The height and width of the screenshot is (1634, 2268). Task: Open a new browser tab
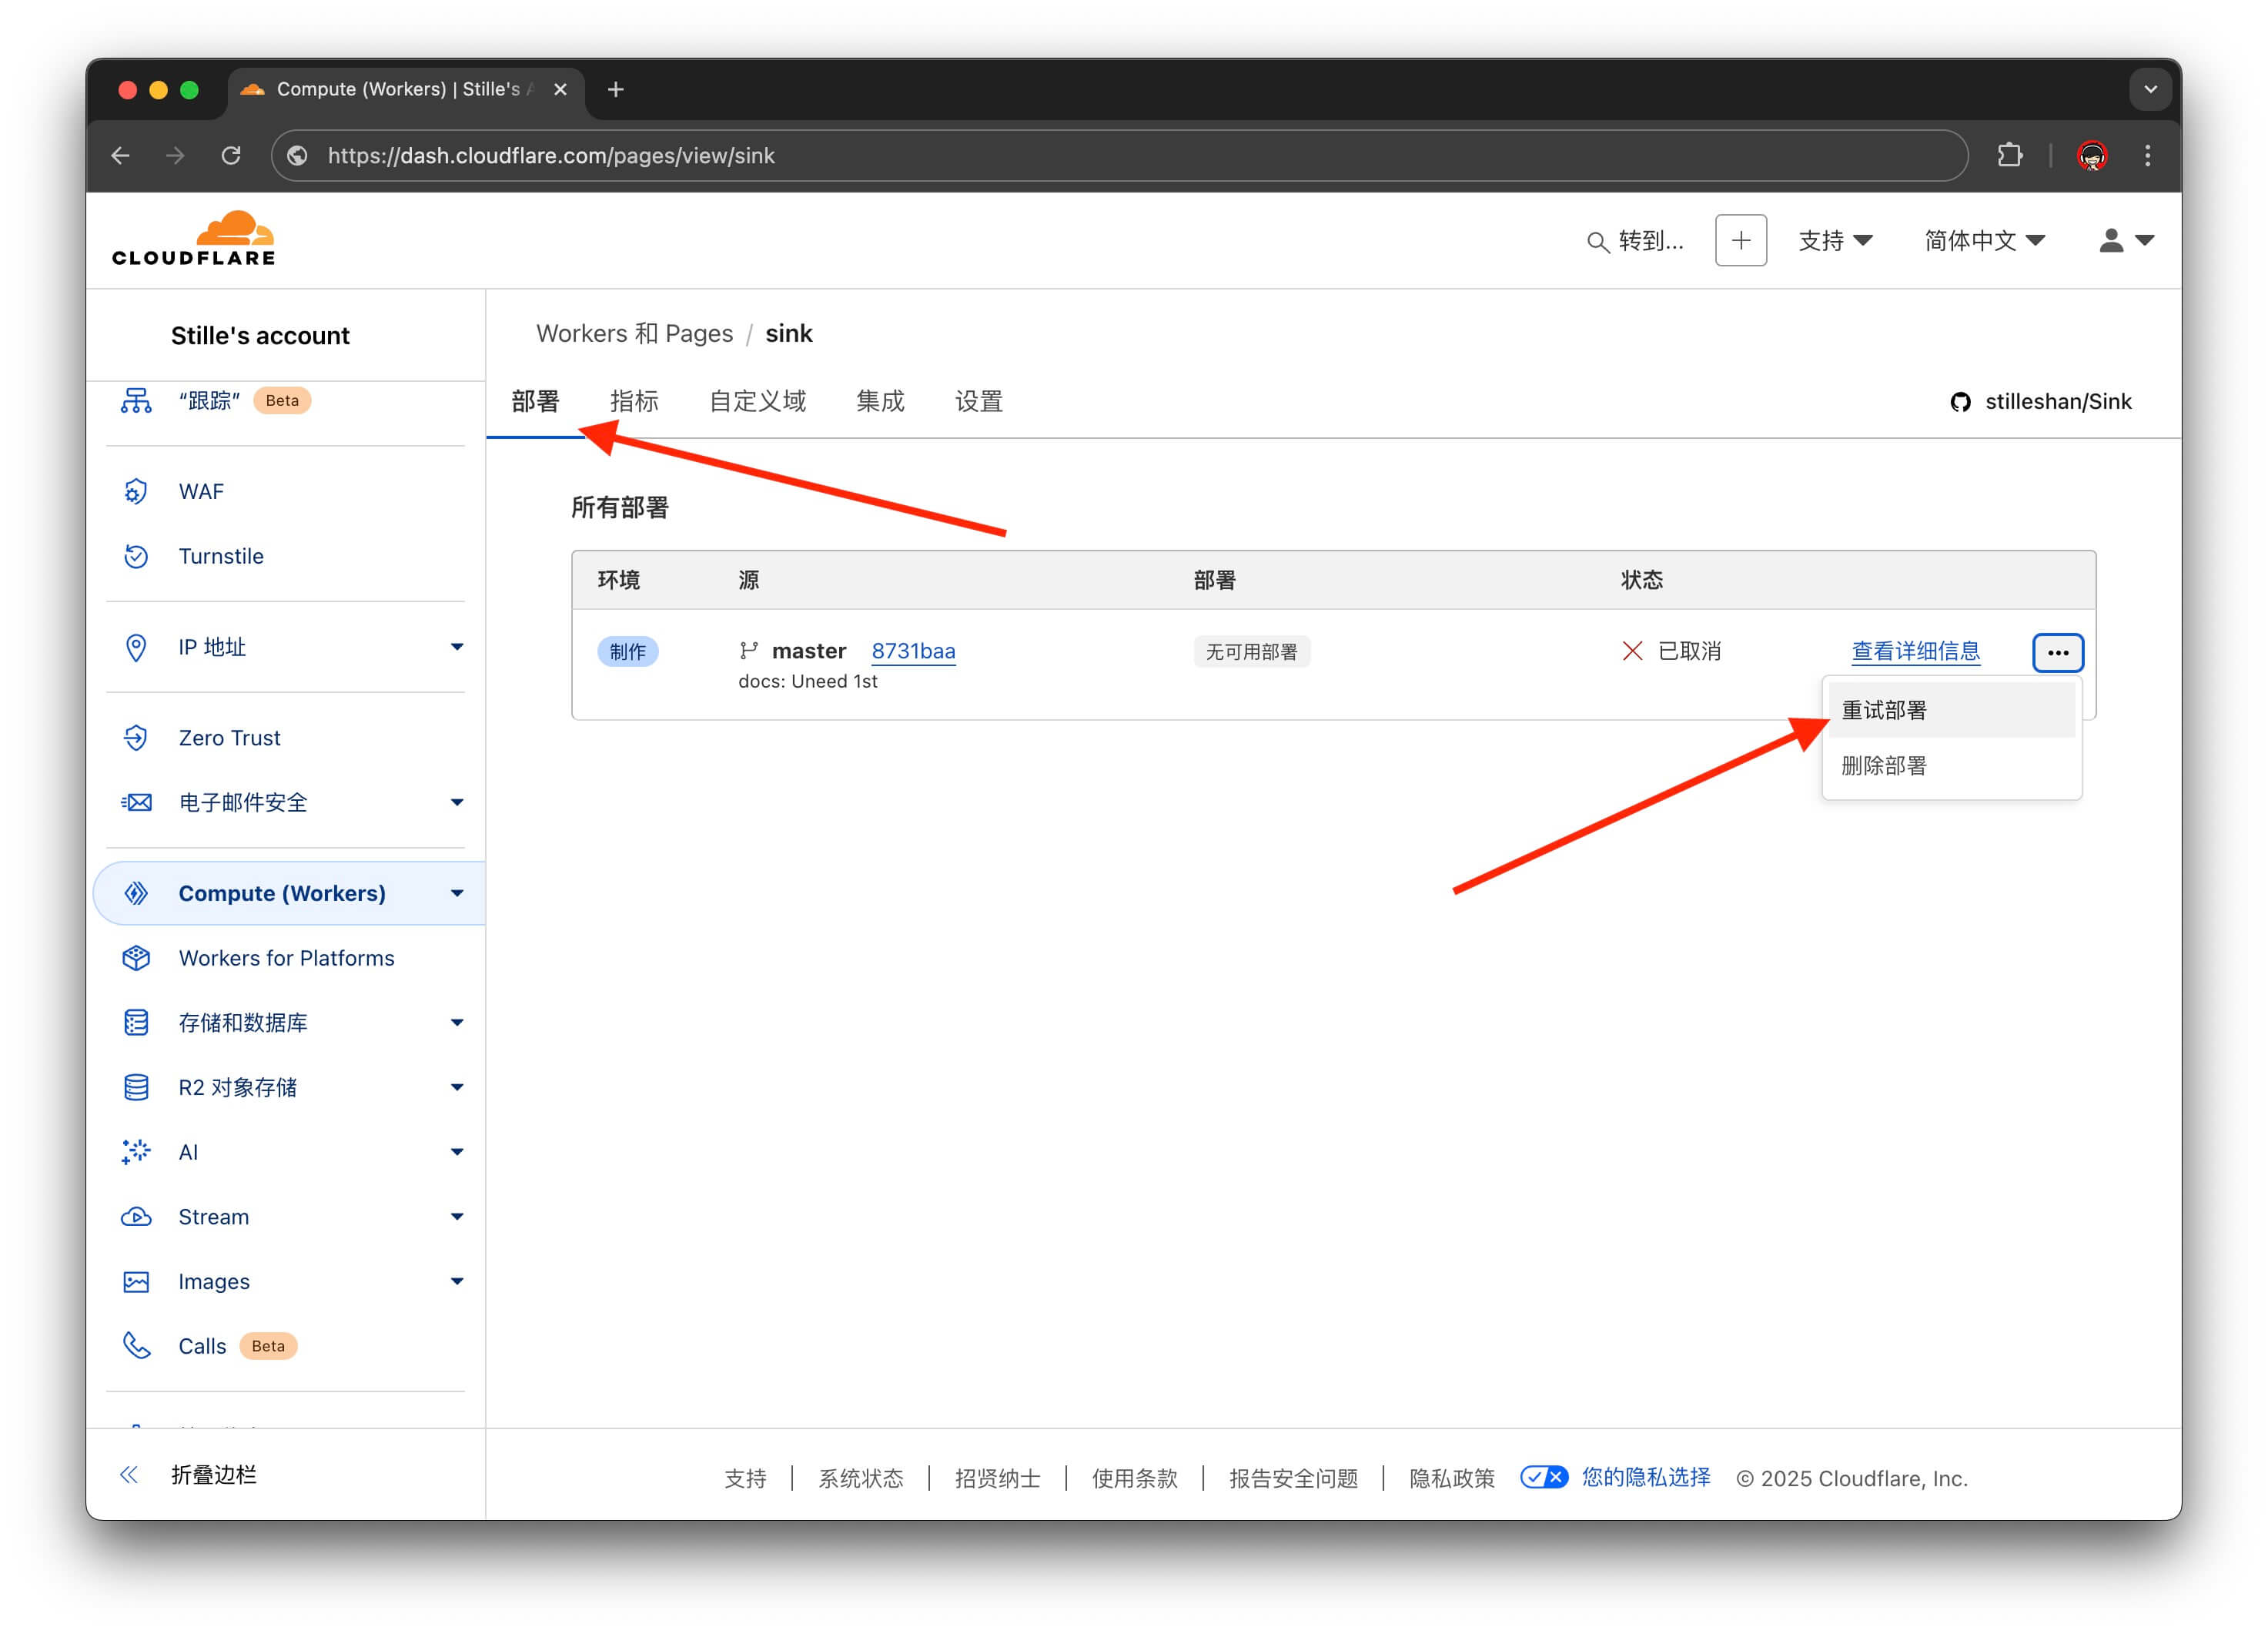(x=616, y=89)
